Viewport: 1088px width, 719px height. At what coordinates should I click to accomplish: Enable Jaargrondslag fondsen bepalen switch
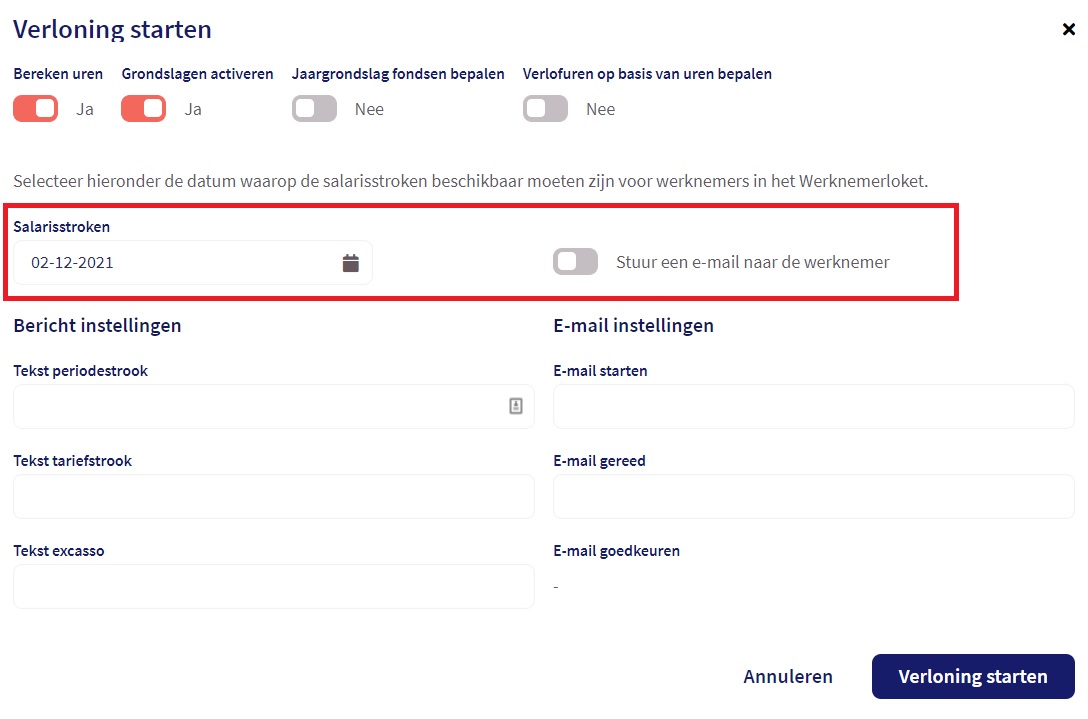pos(314,109)
